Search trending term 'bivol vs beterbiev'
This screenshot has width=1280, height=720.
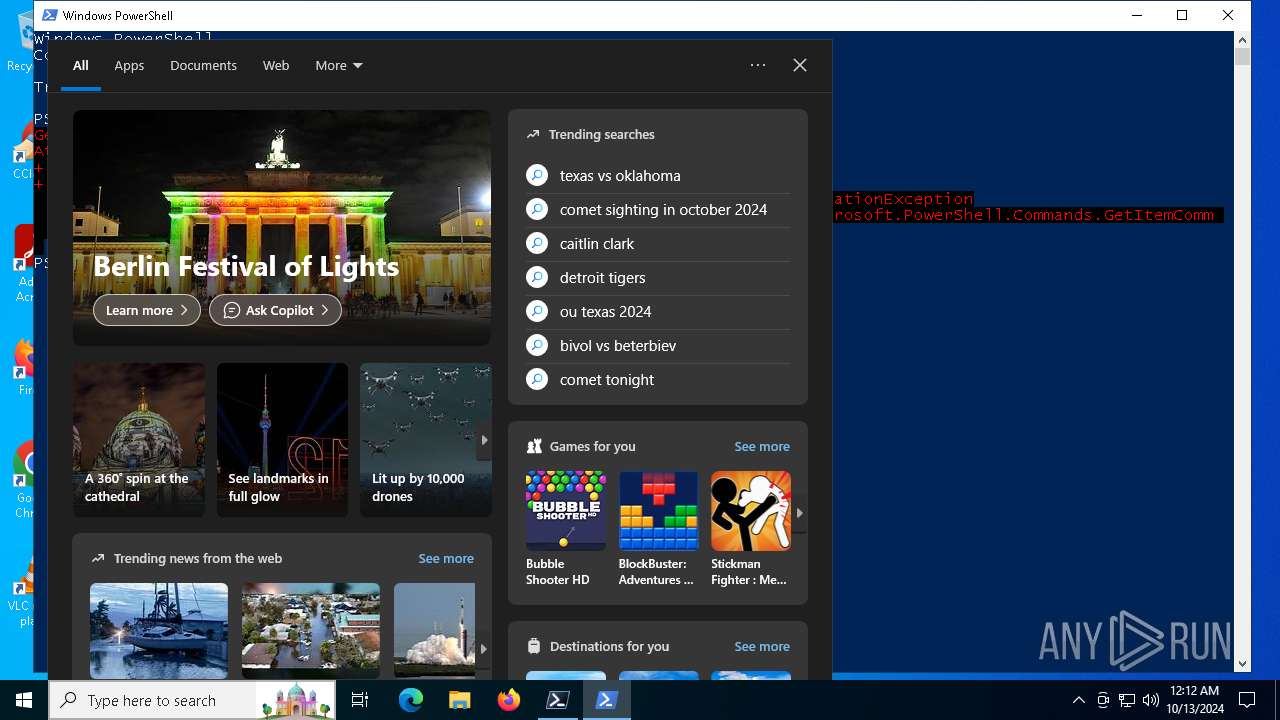pos(658,345)
